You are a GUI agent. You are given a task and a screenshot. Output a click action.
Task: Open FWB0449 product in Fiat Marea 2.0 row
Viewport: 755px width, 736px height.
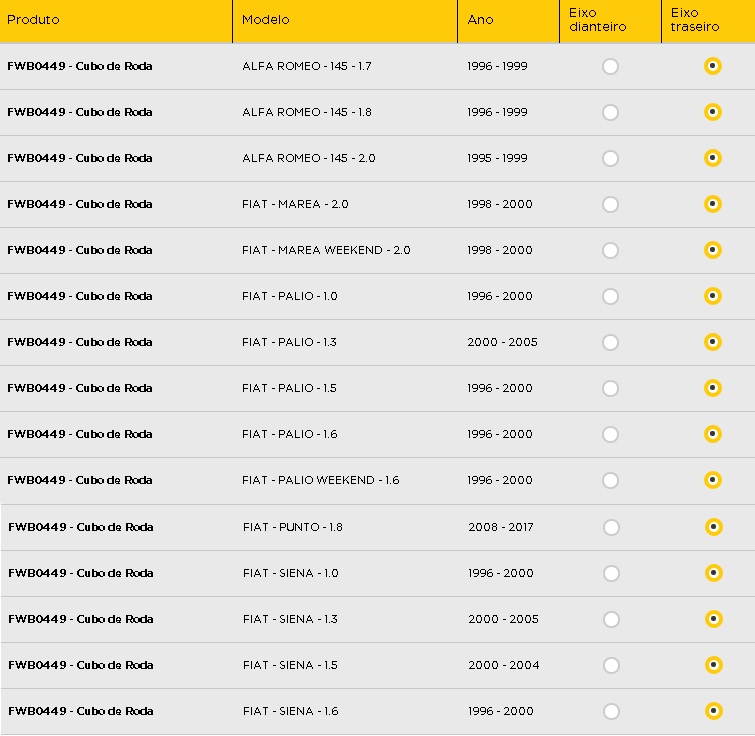coord(80,204)
